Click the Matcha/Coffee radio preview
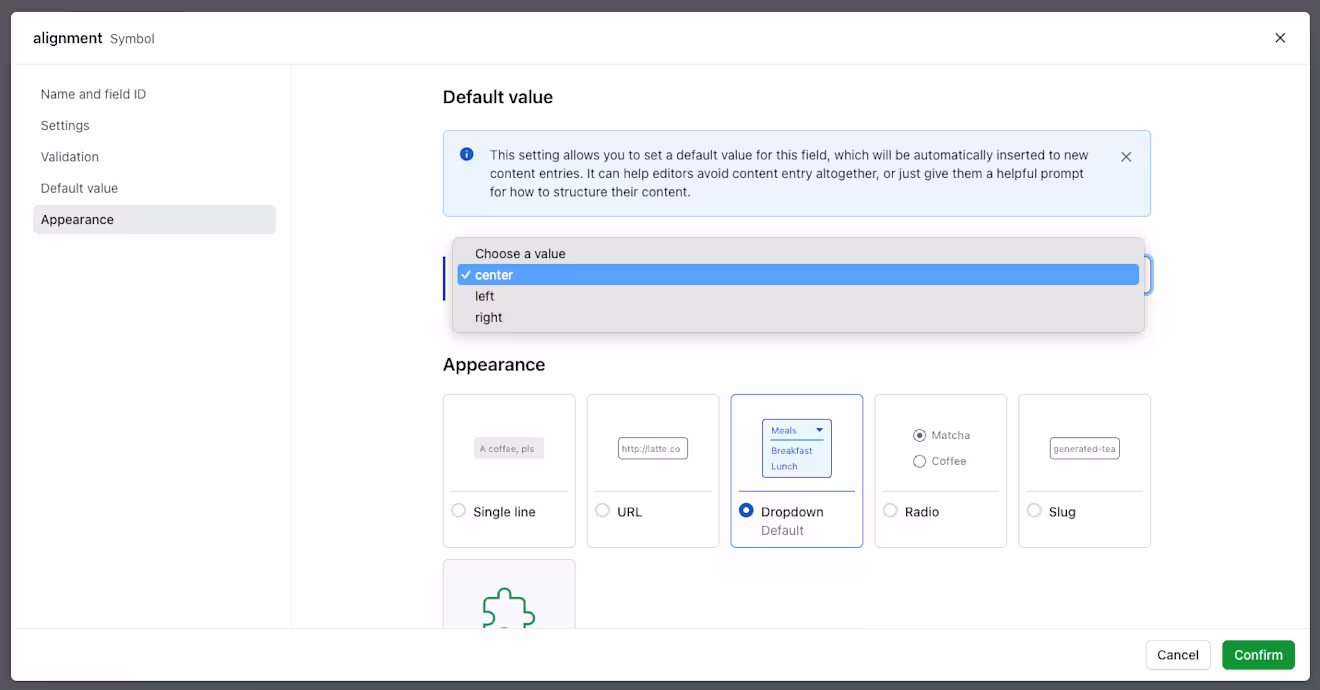Image resolution: width=1320 pixels, height=690 pixels. tap(941, 448)
